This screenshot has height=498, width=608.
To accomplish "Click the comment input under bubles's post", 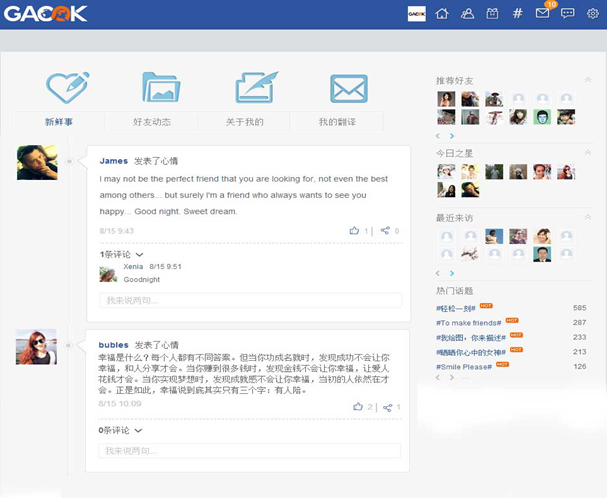I will [x=249, y=451].
